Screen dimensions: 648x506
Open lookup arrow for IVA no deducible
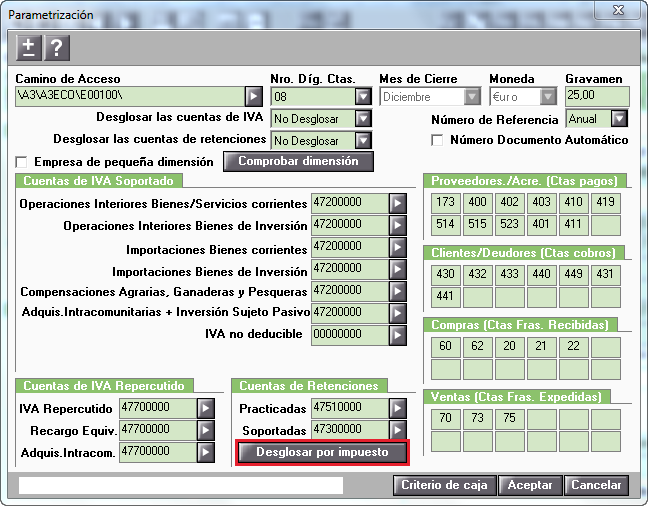tap(398, 335)
